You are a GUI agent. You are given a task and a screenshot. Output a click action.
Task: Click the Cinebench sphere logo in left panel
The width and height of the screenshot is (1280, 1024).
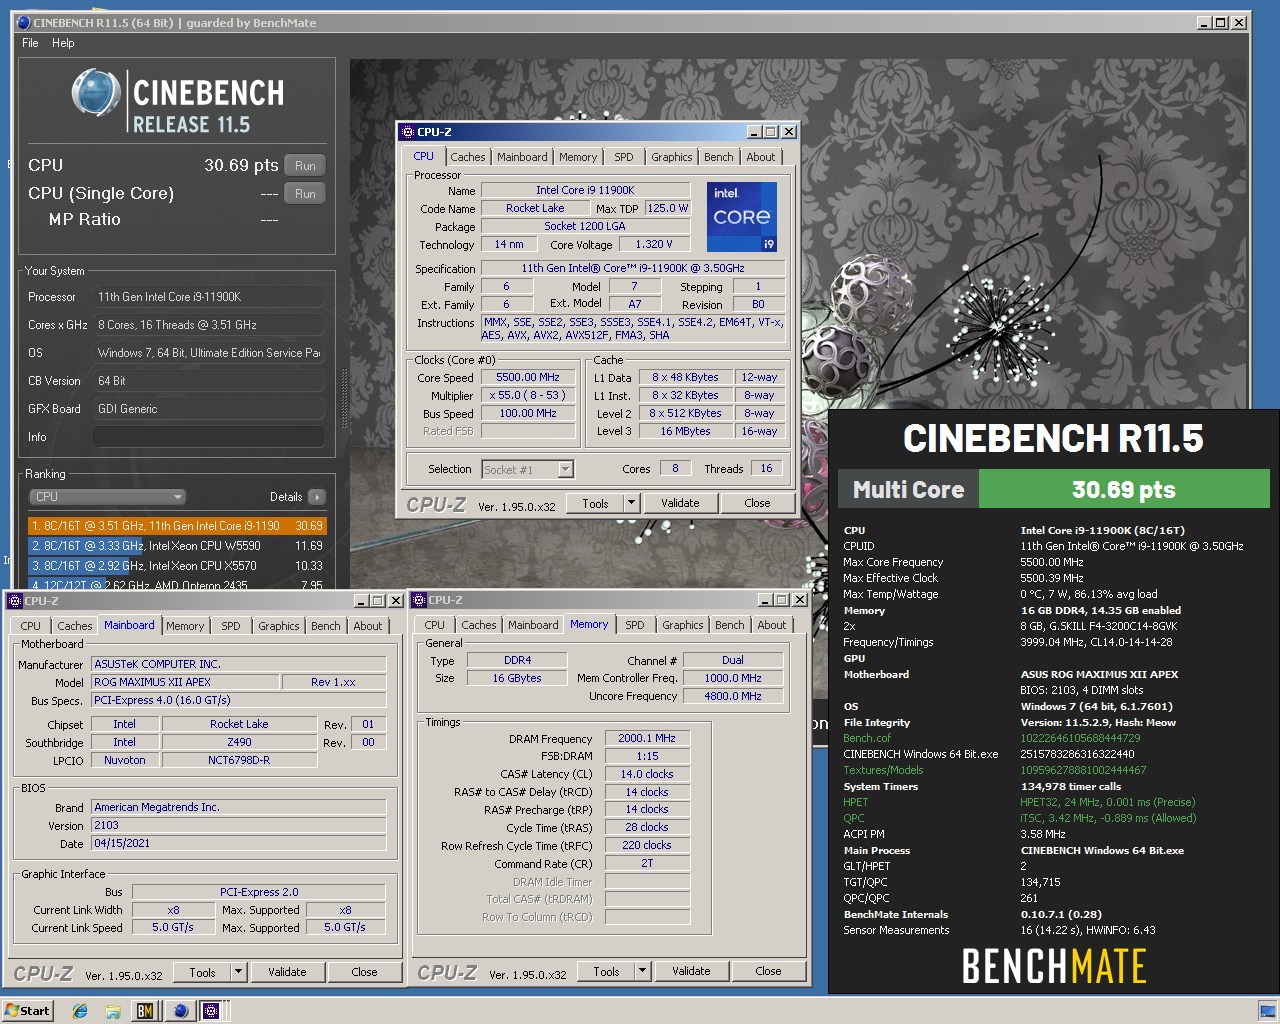tap(96, 94)
